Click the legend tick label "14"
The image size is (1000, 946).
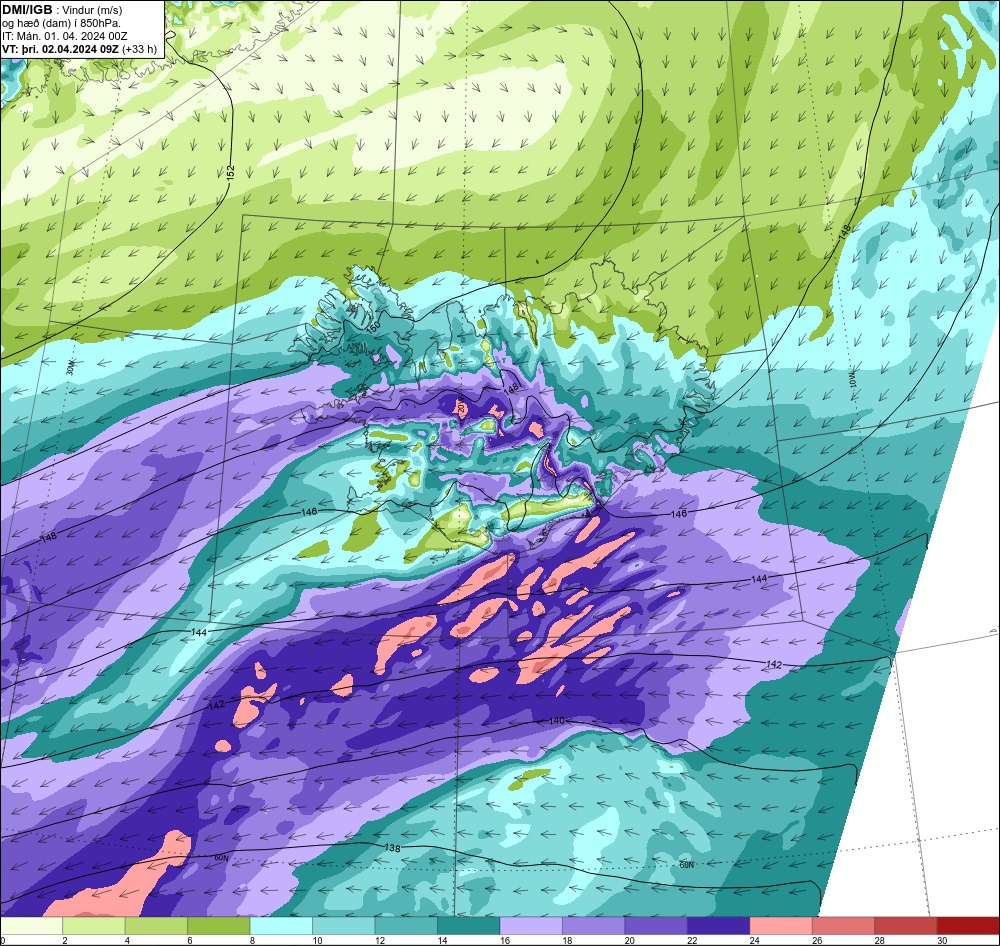coord(443,940)
